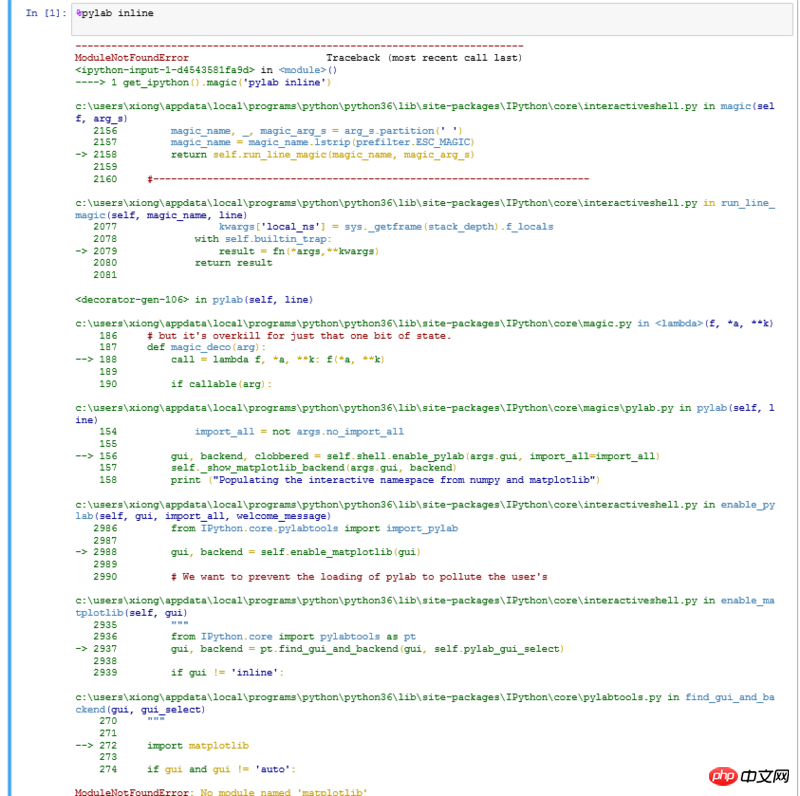The image size is (800, 796).
Task: Click the red ModuleNotFoundError heading at top
Action: point(132,58)
